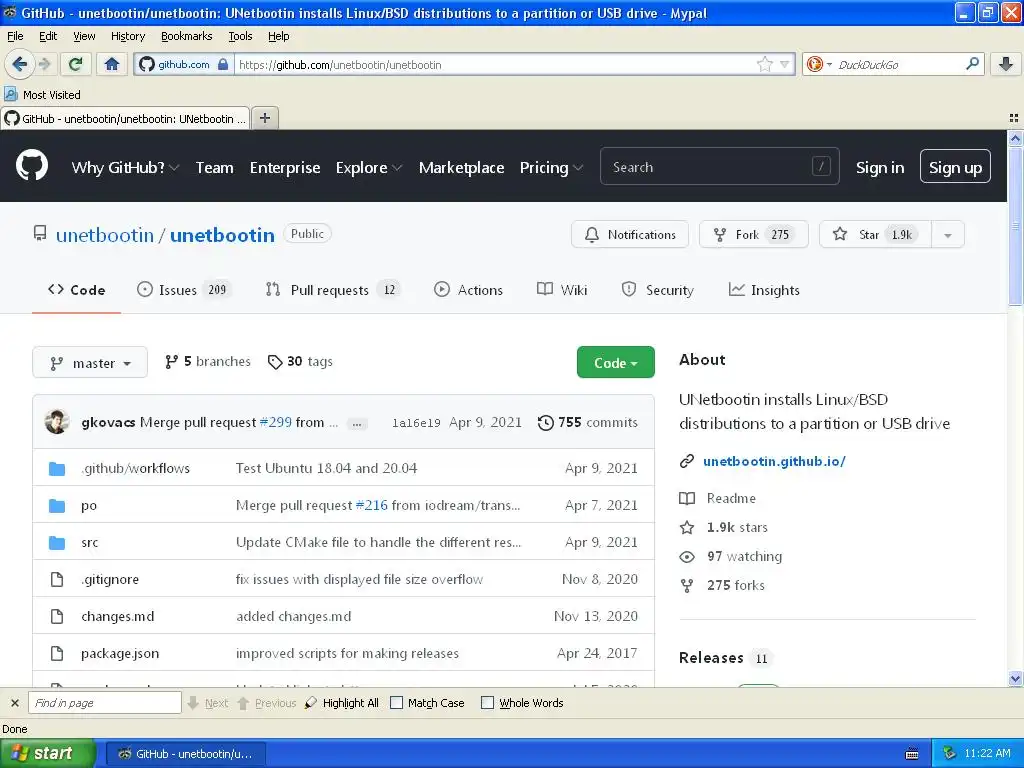Open the master branch dropdown
1024x768 pixels.
(90, 362)
